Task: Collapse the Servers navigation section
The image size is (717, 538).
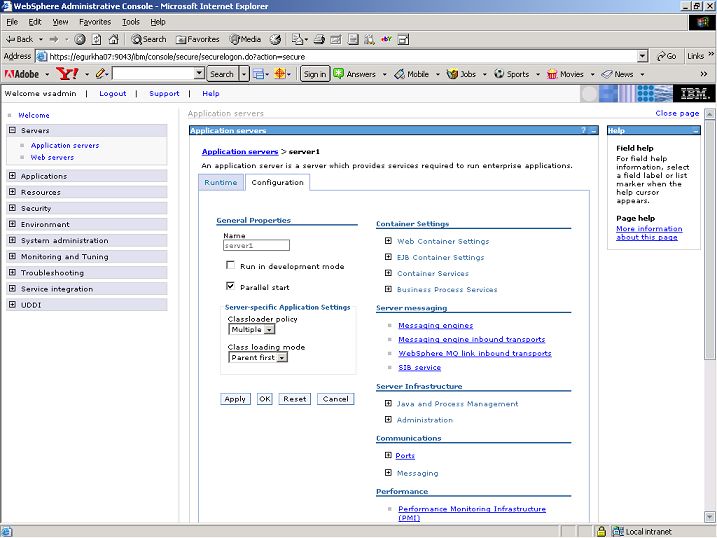Action: (x=12, y=130)
